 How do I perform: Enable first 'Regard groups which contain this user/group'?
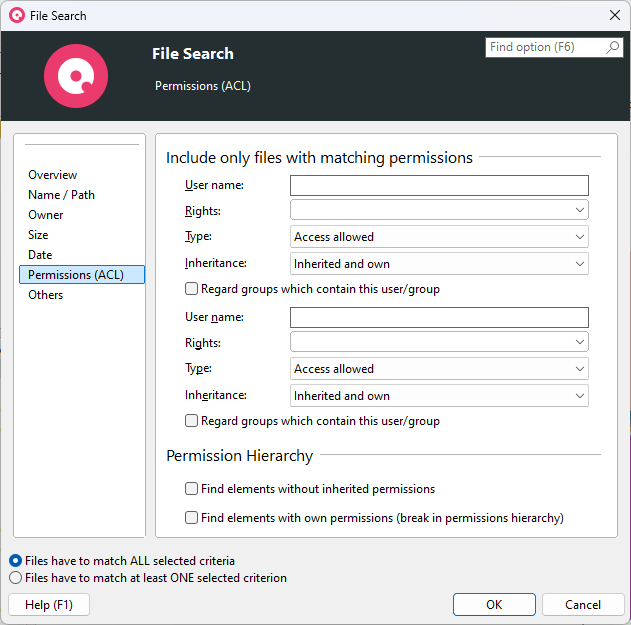(x=192, y=289)
